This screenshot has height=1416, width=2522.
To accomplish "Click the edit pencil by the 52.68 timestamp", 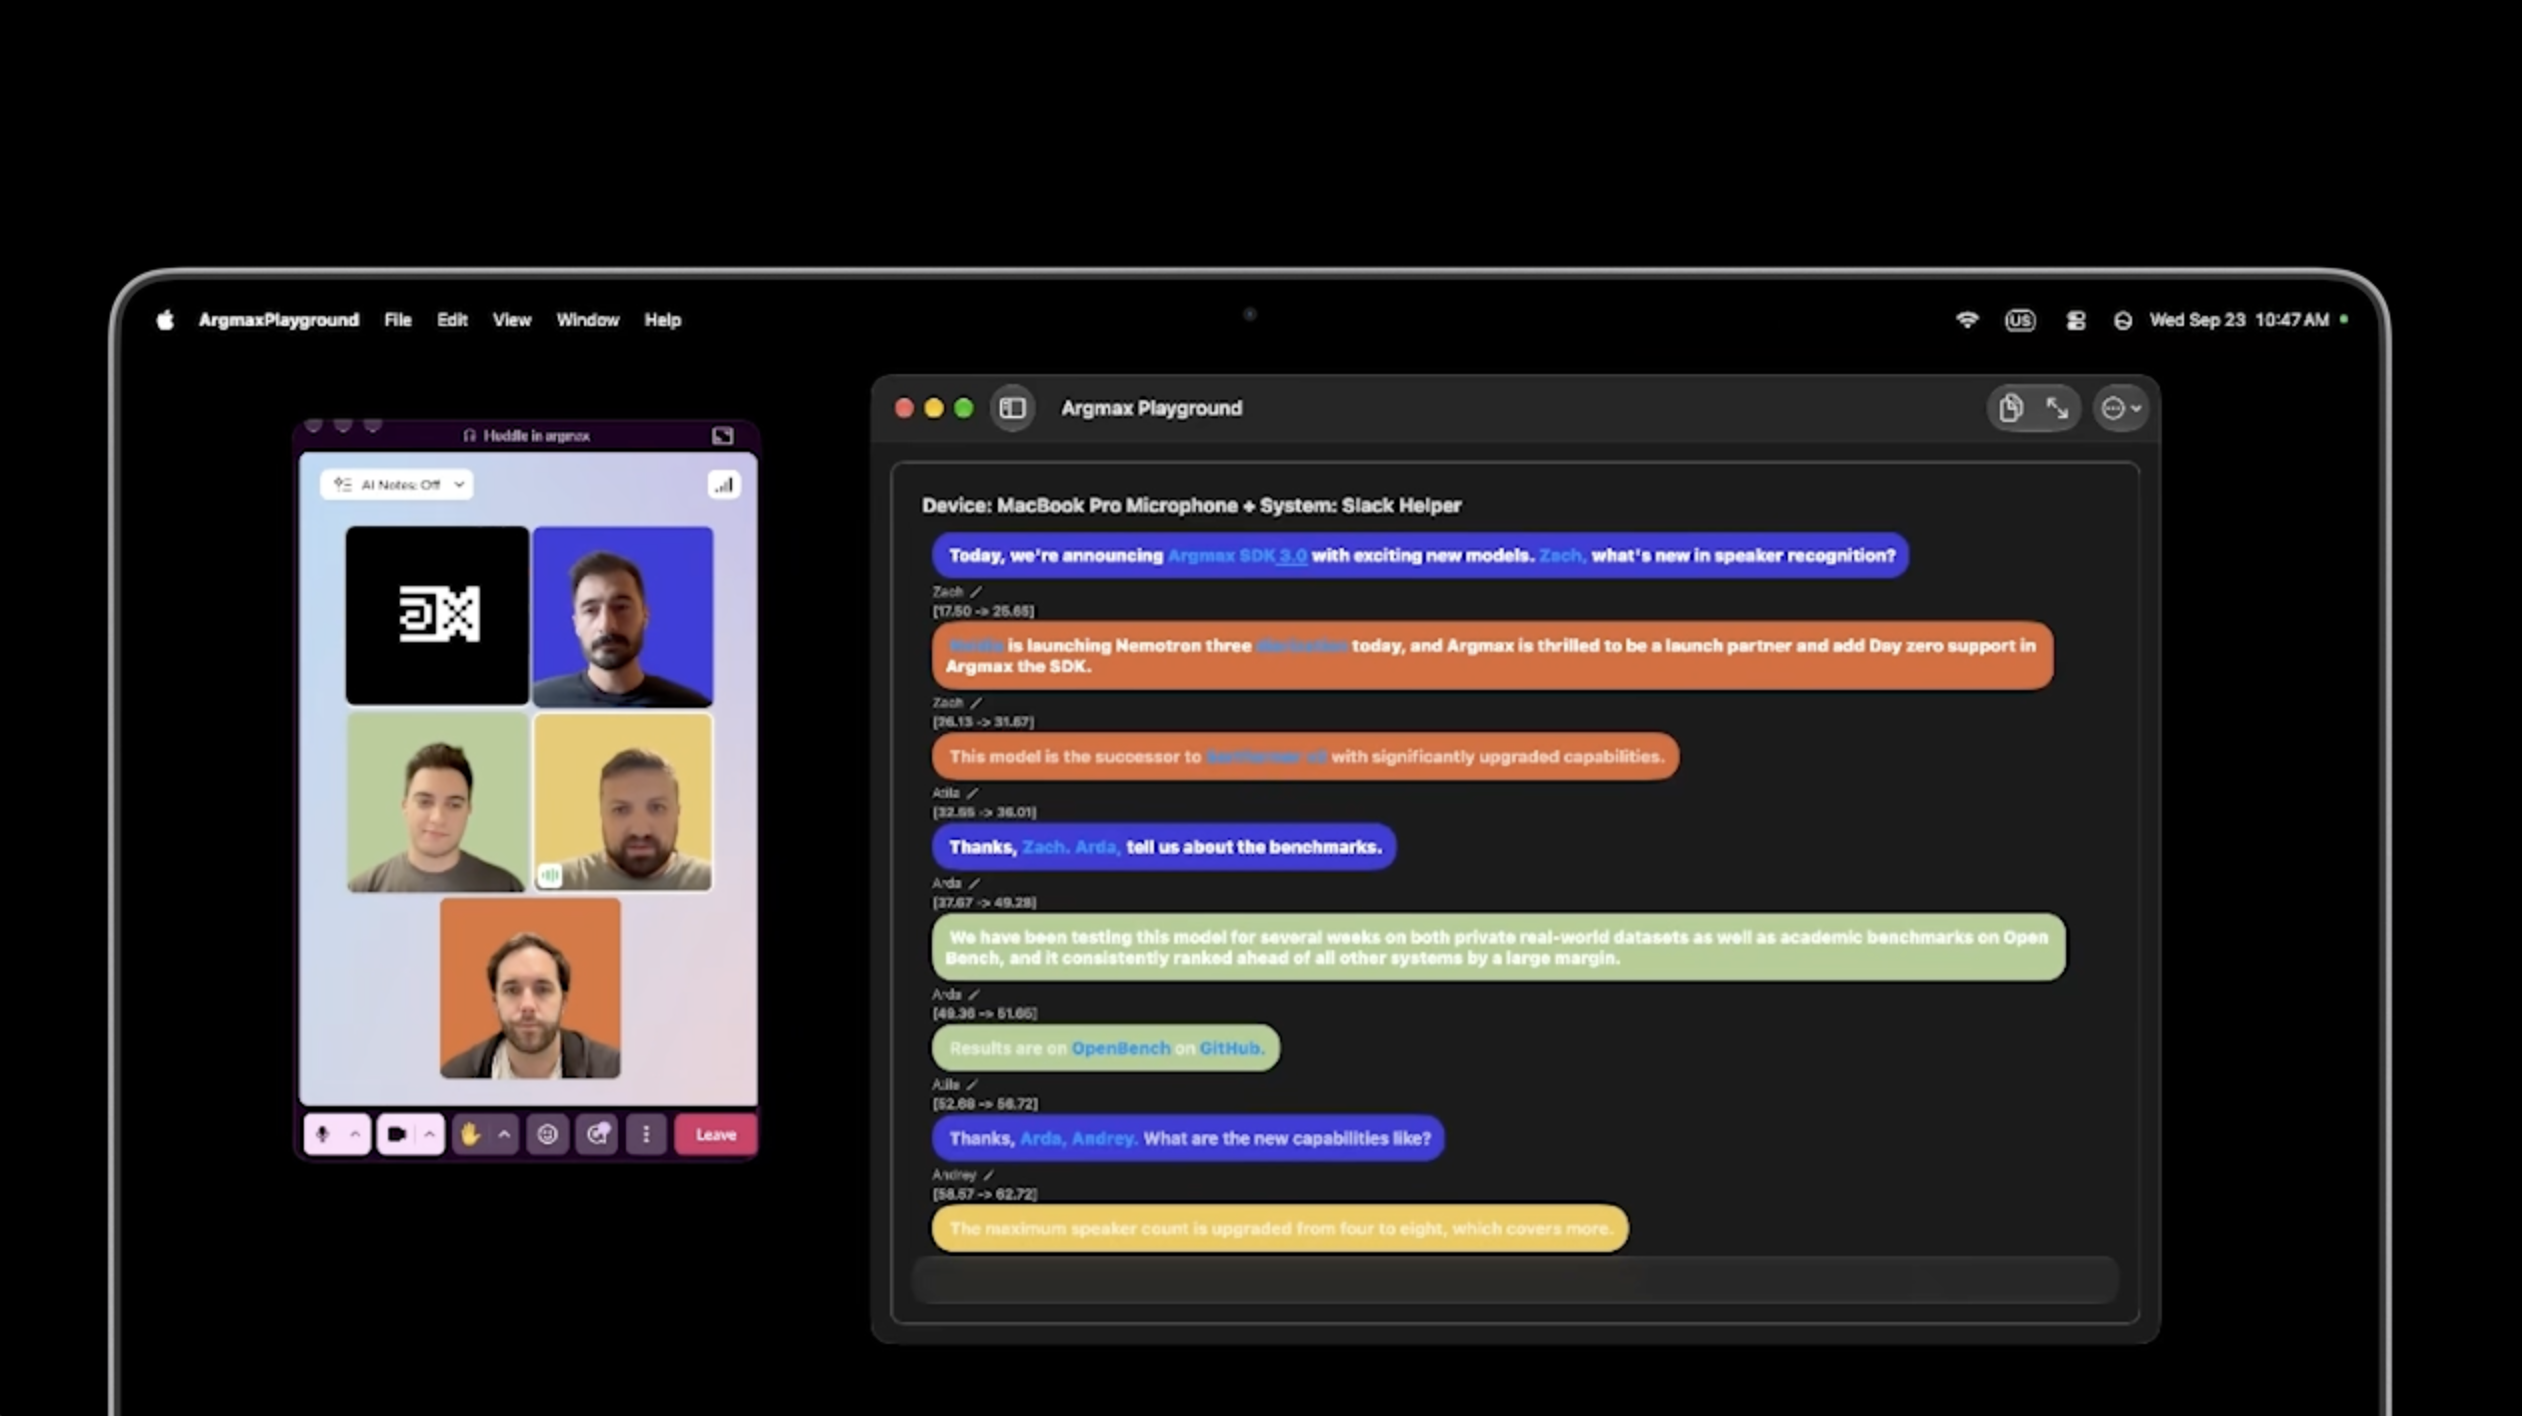I will click(972, 1084).
